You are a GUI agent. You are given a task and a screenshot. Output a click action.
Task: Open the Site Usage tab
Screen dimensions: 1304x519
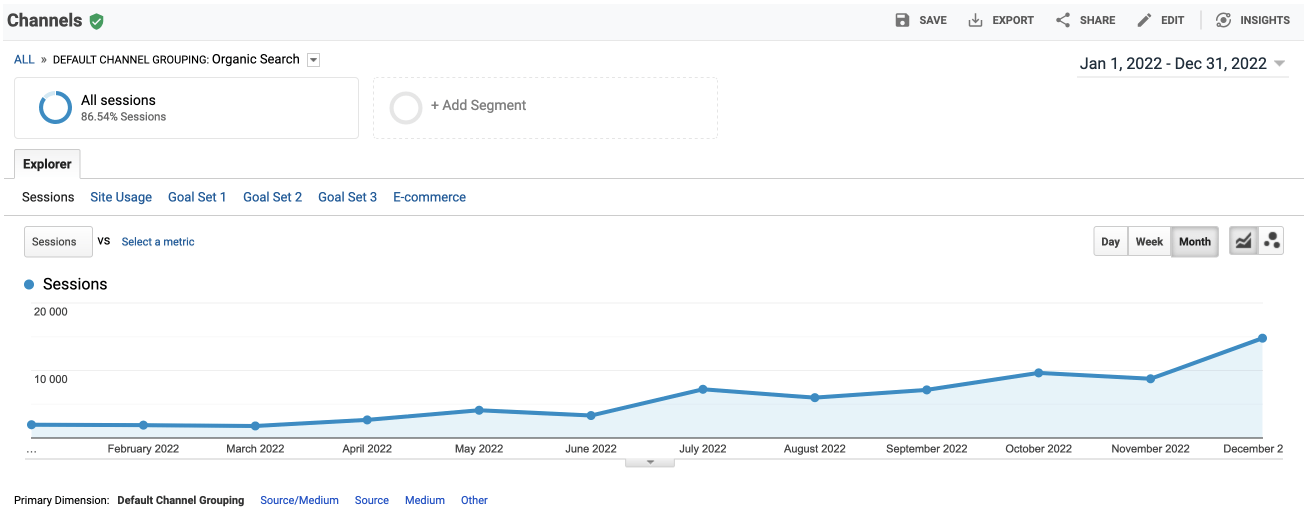pyautogui.click(x=121, y=197)
